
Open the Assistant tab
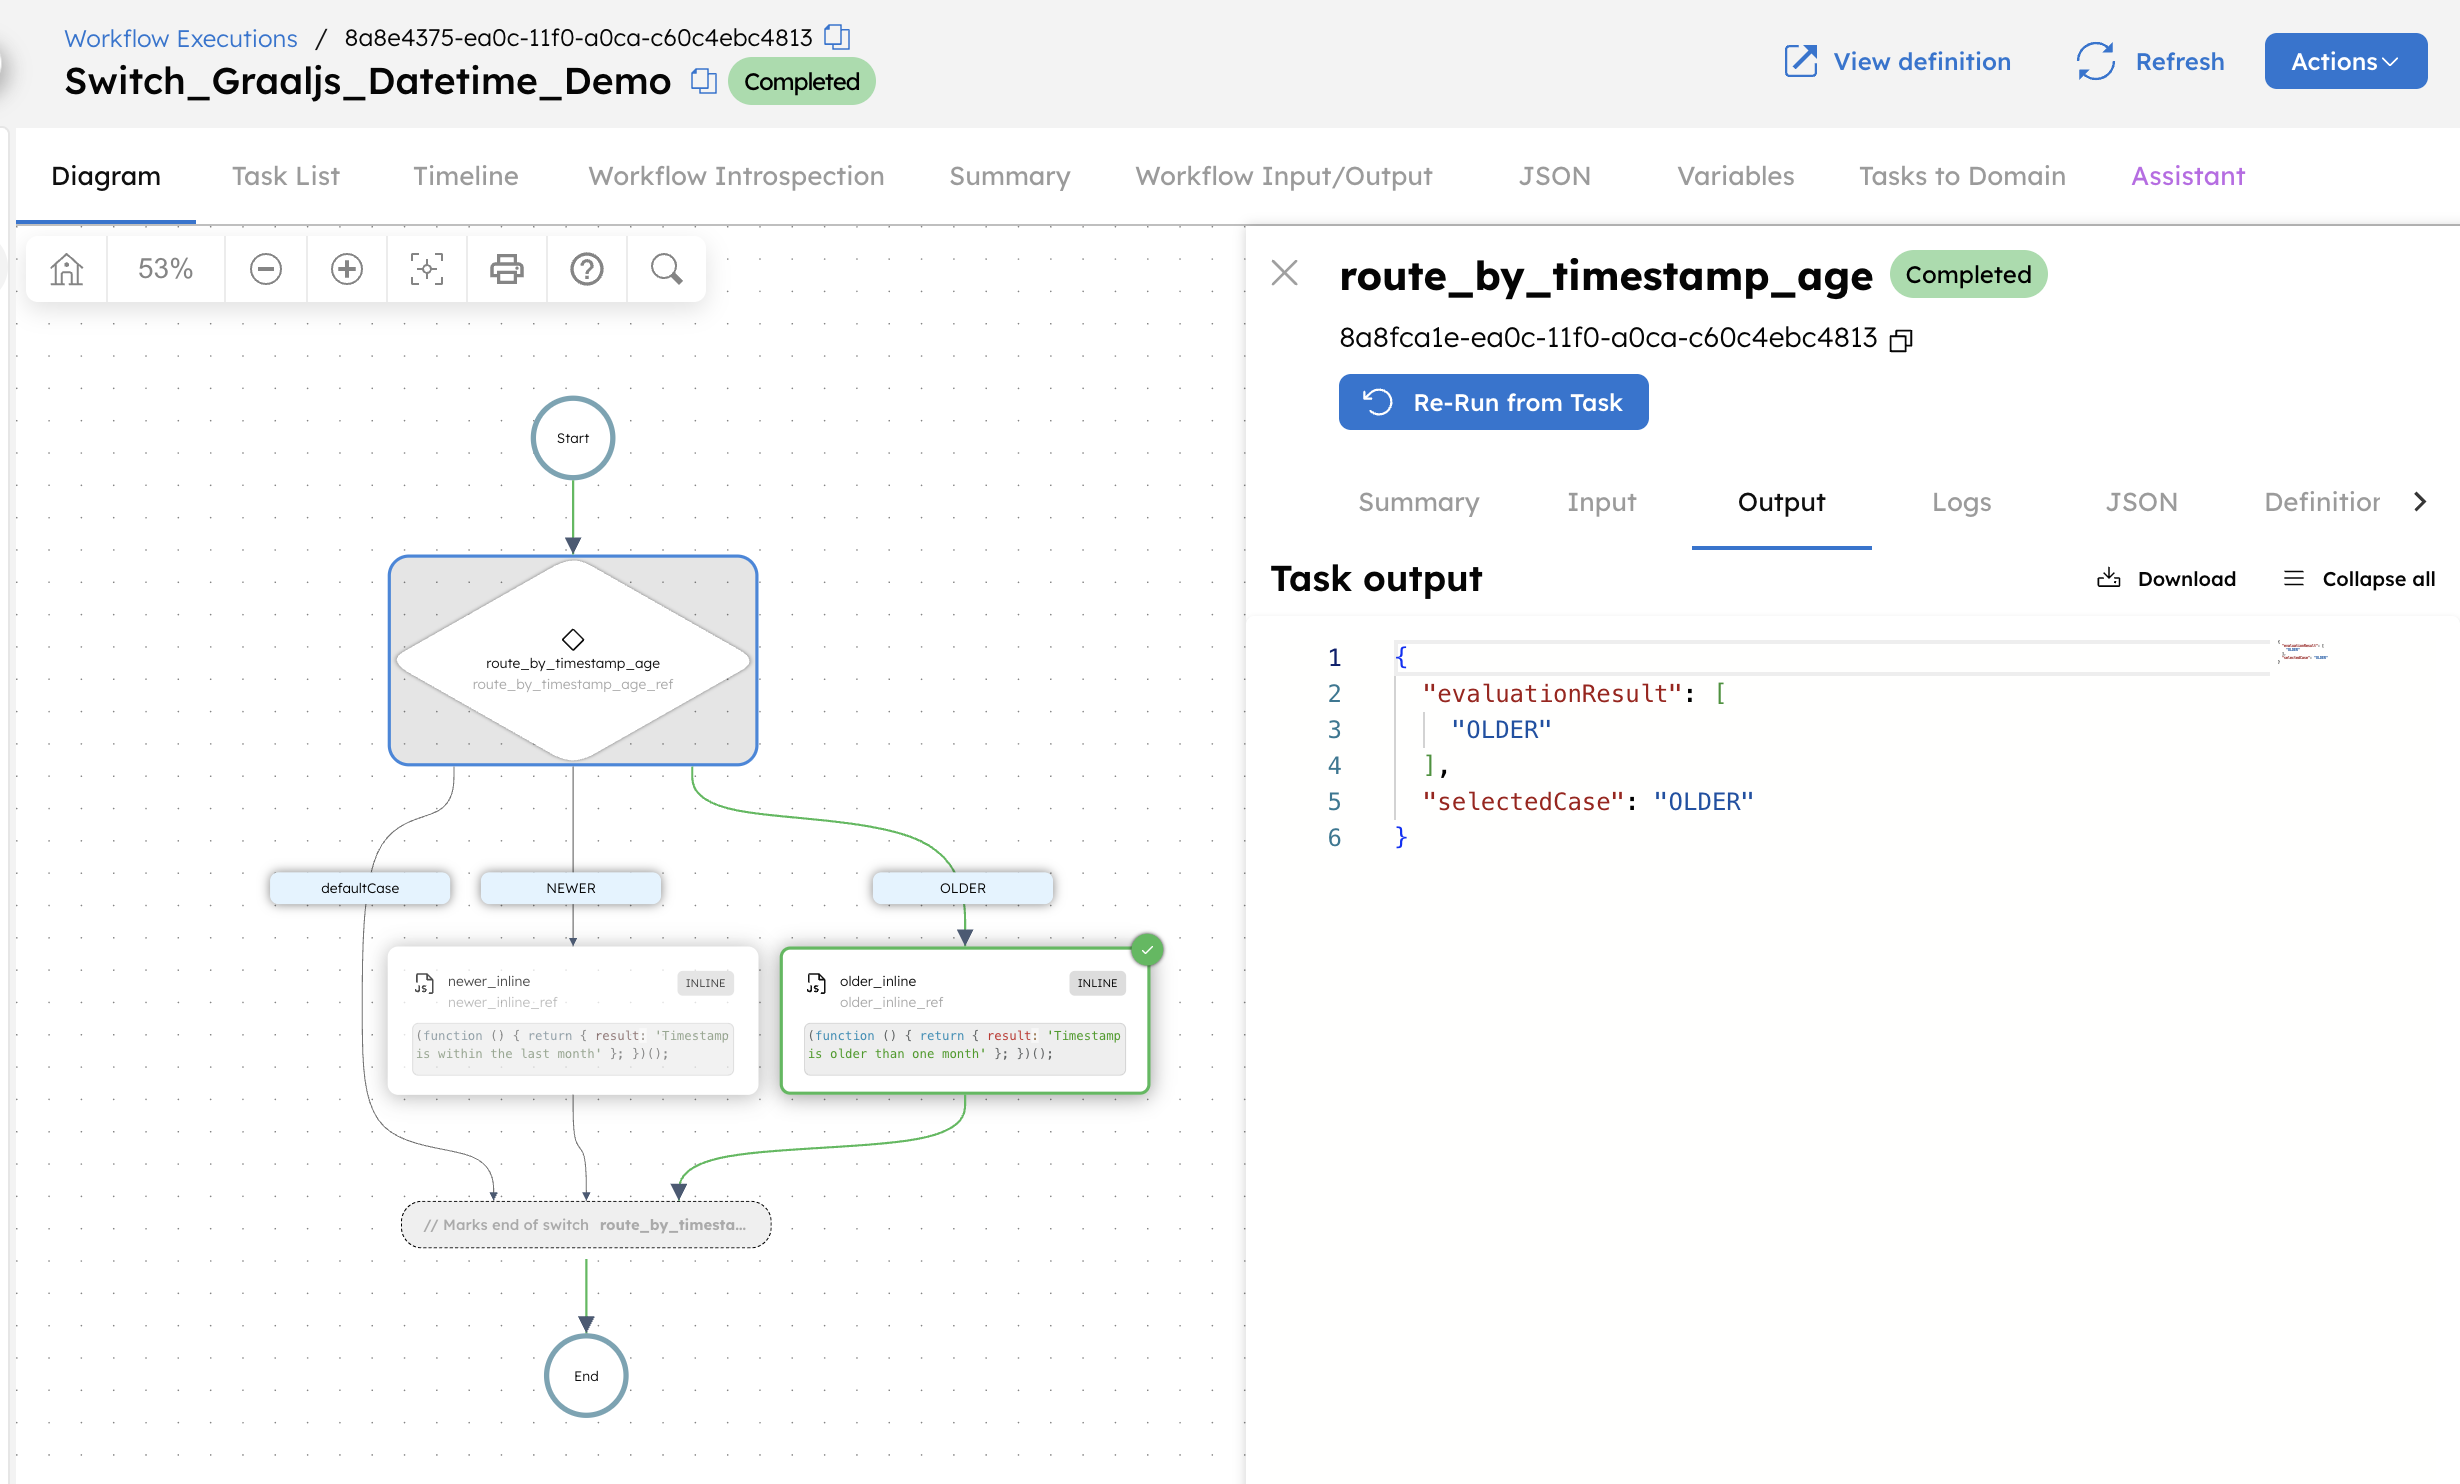pos(2187,176)
